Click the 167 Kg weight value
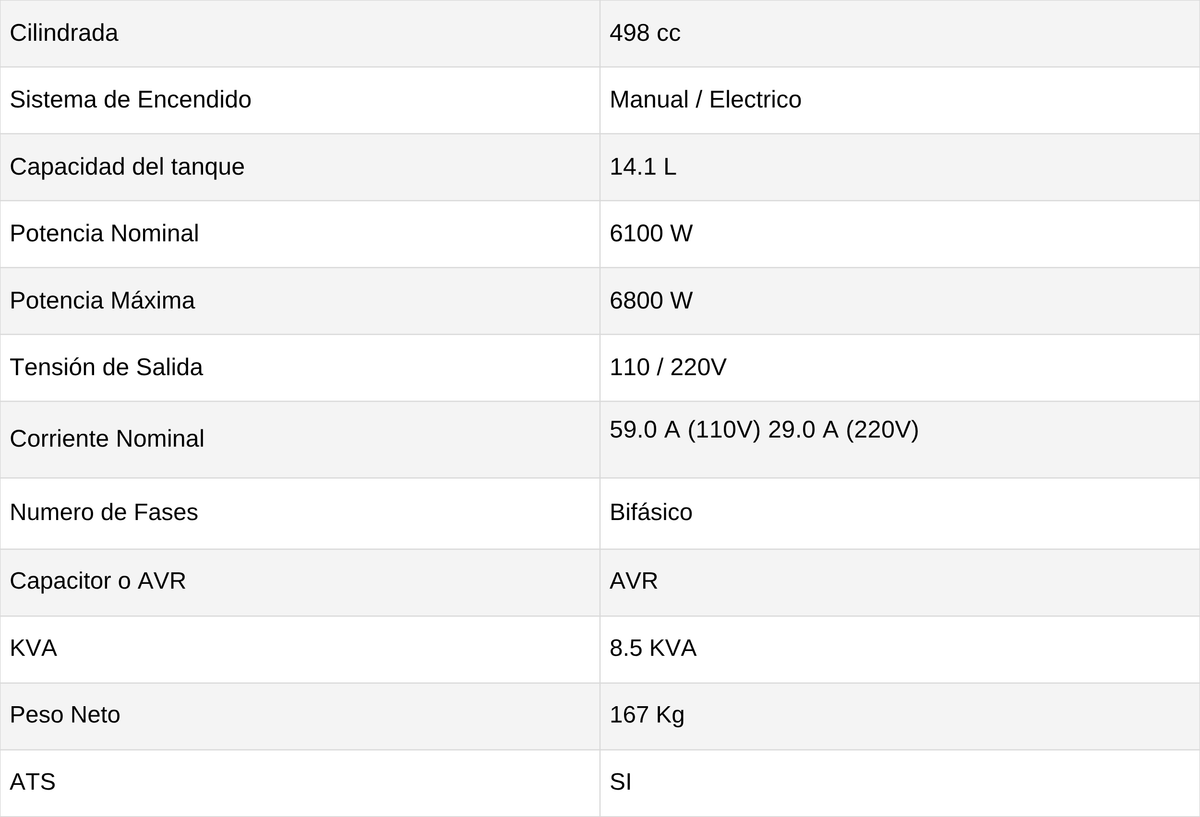The height and width of the screenshot is (817, 1200). (647, 715)
